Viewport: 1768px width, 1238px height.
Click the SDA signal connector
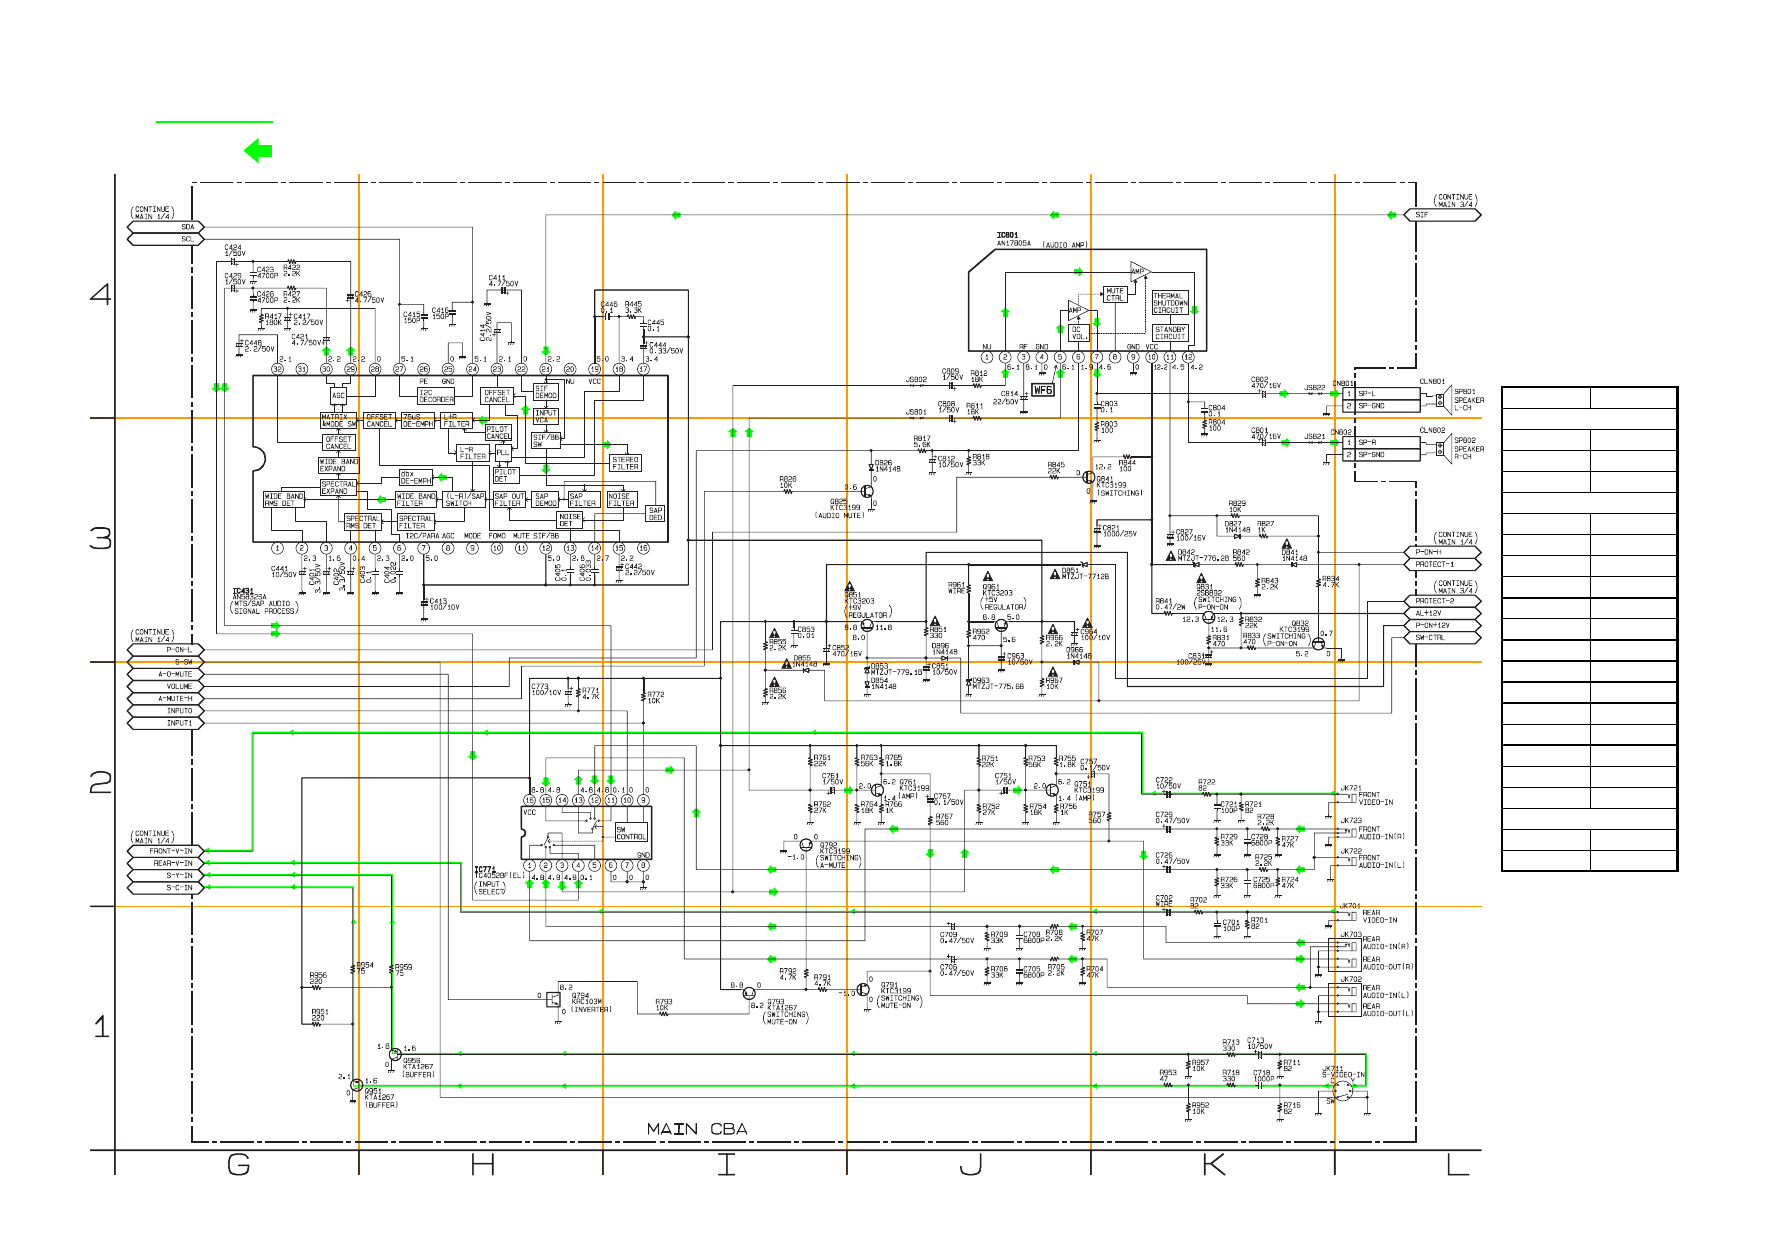pyautogui.click(x=166, y=227)
